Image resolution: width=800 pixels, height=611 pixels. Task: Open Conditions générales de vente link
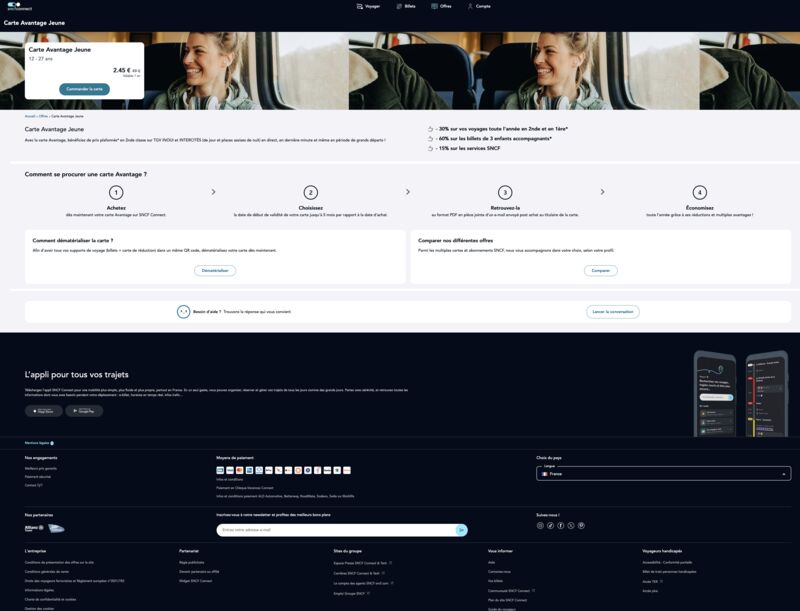(47, 572)
